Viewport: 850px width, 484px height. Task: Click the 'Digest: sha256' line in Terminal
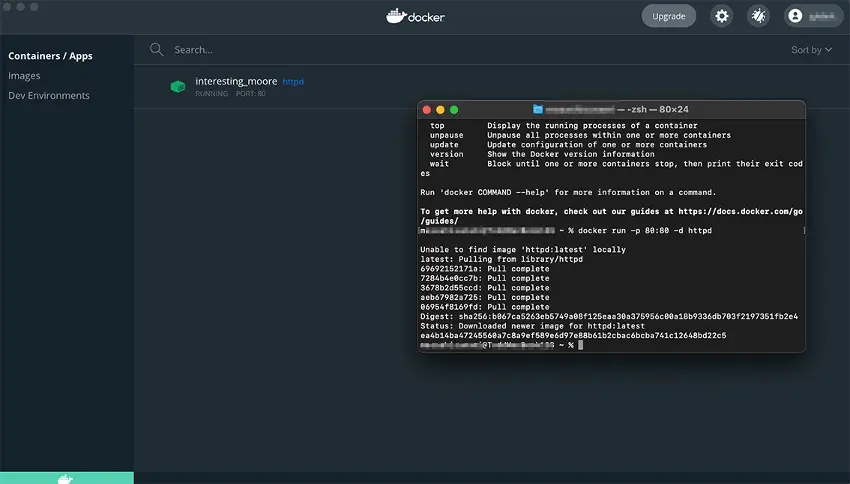609,317
